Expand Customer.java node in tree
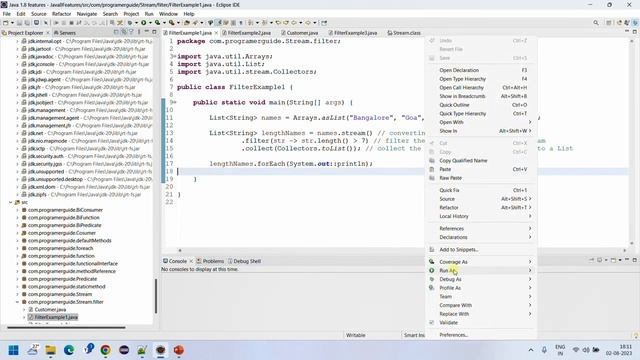The height and width of the screenshot is (360, 640). (24, 309)
